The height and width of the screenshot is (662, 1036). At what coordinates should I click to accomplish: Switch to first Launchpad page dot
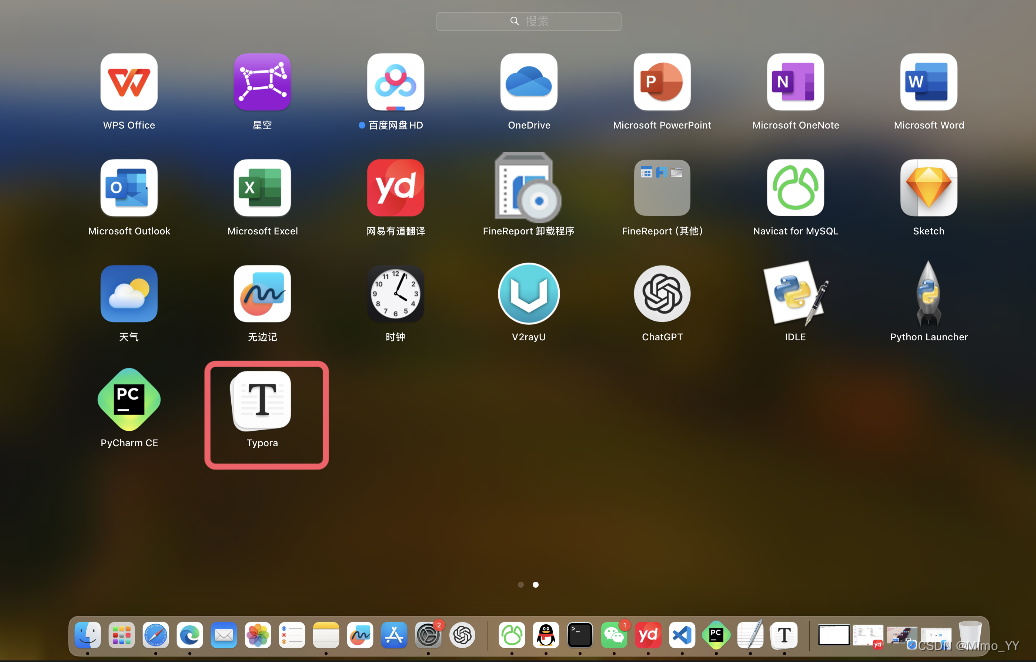(x=521, y=585)
